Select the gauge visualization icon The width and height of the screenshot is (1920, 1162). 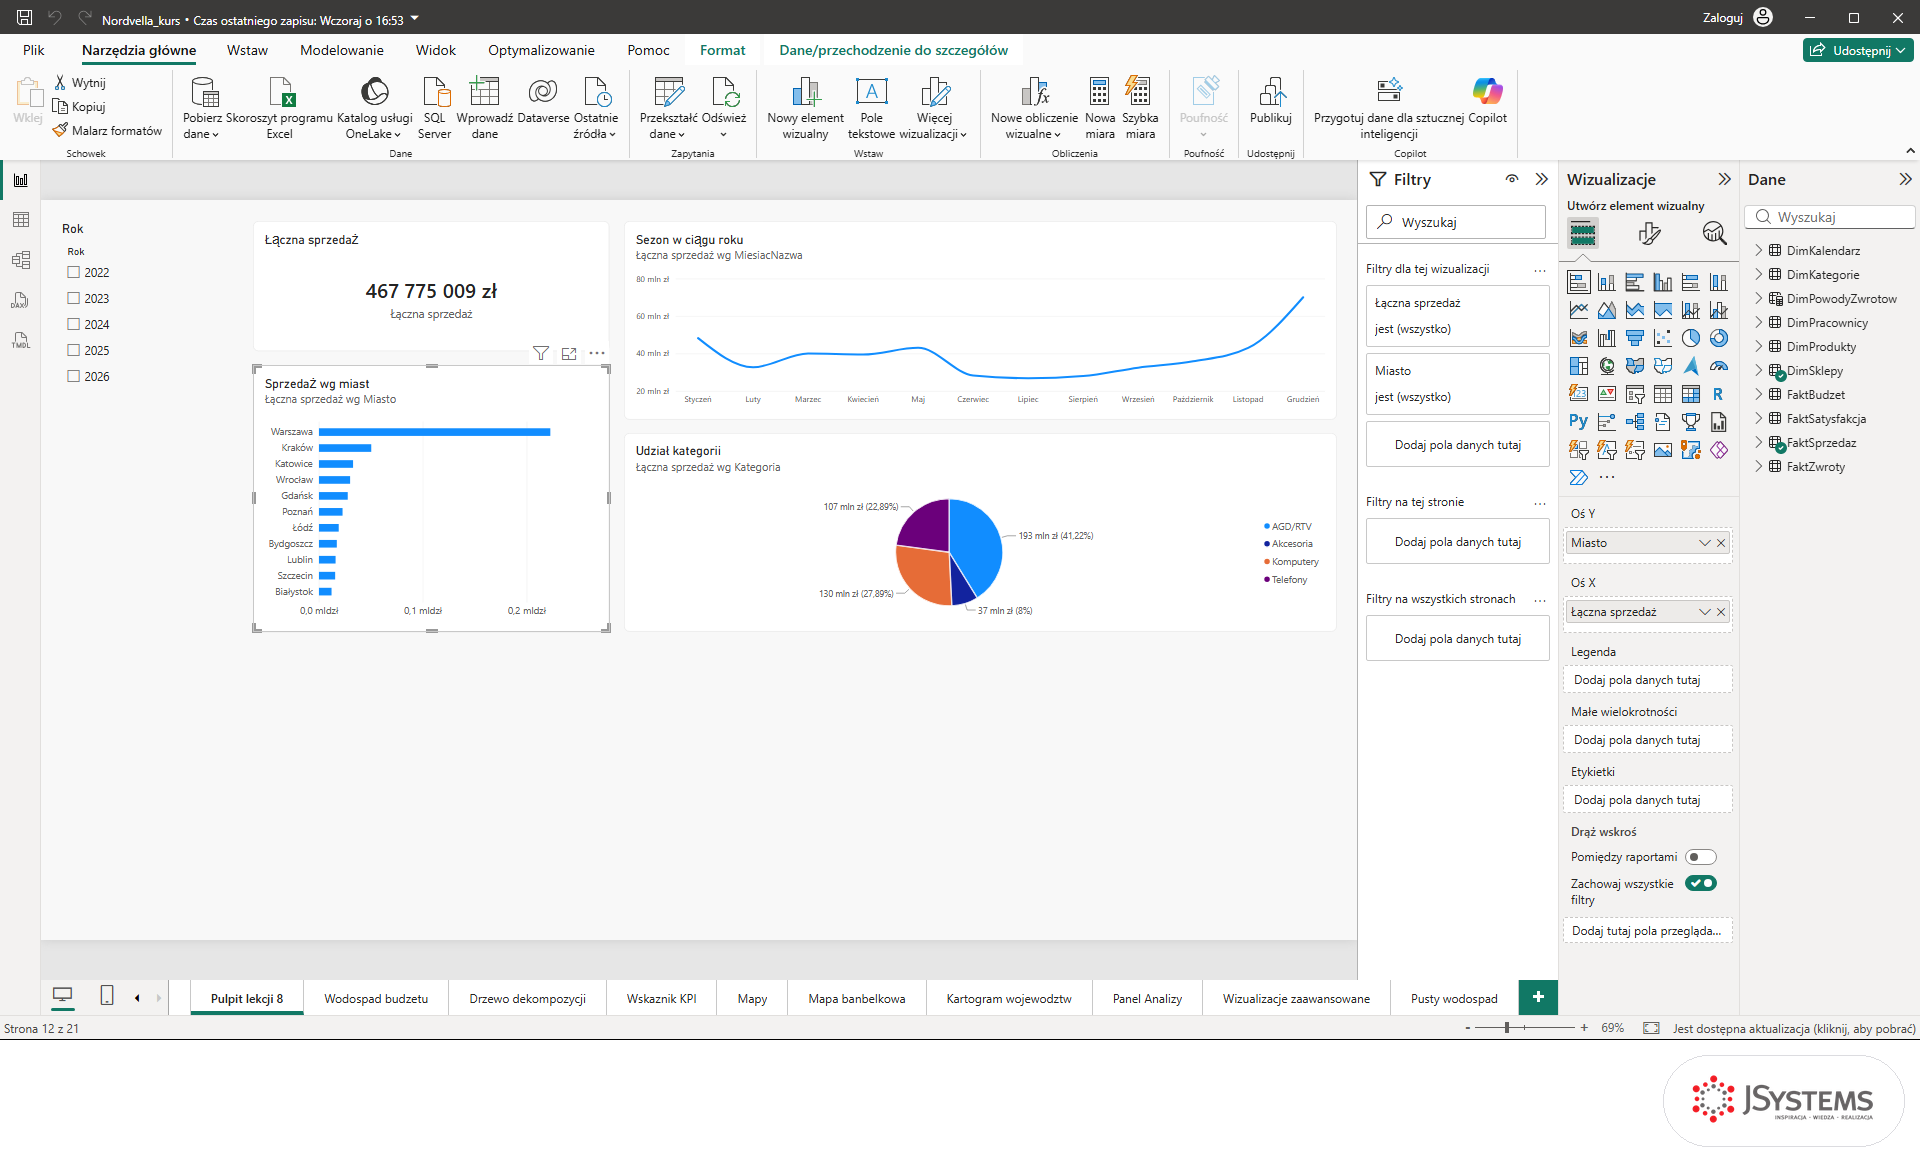[x=1718, y=366]
